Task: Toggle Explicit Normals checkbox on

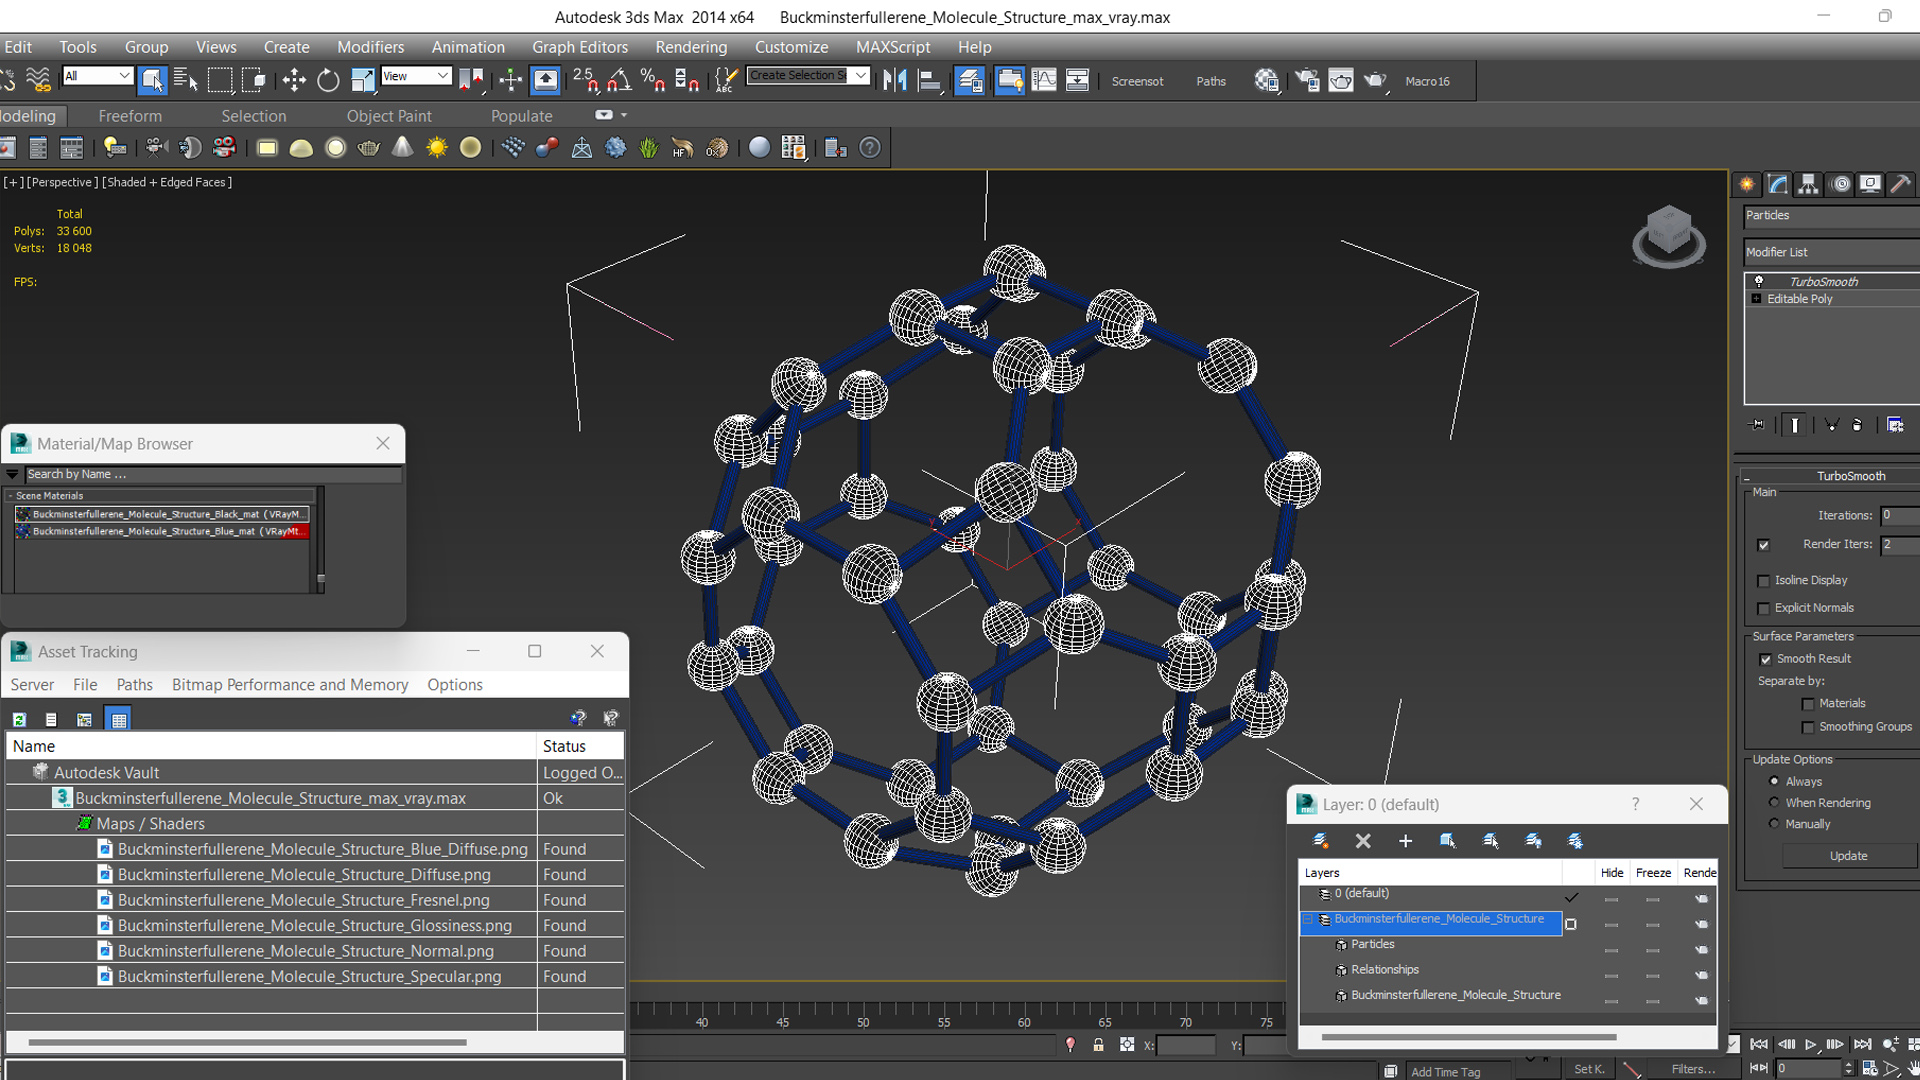Action: tap(1763, 608)
